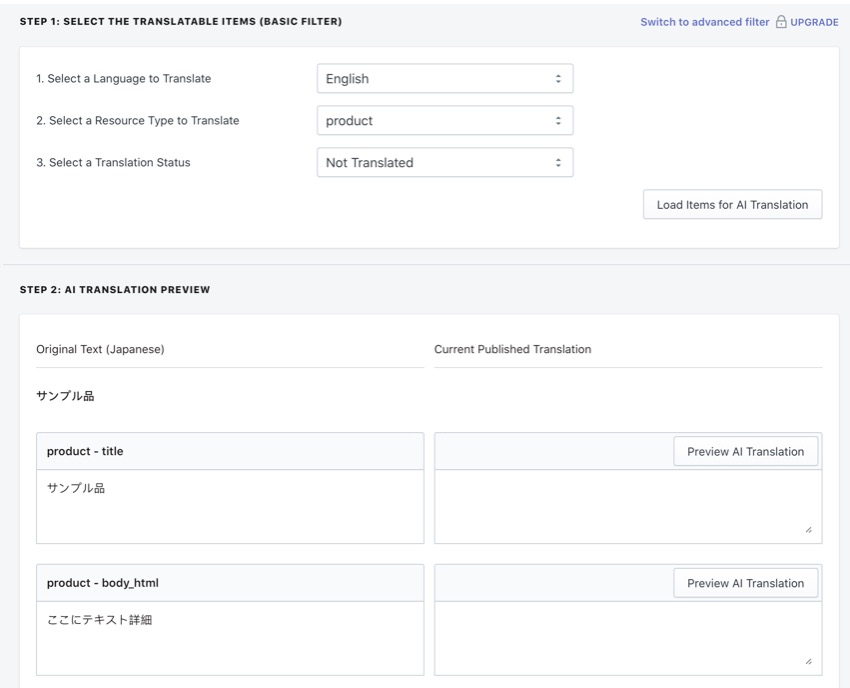Focus the empty title translation text area
Viewport: 850px width, 688px height.
[x=628, y=506]
